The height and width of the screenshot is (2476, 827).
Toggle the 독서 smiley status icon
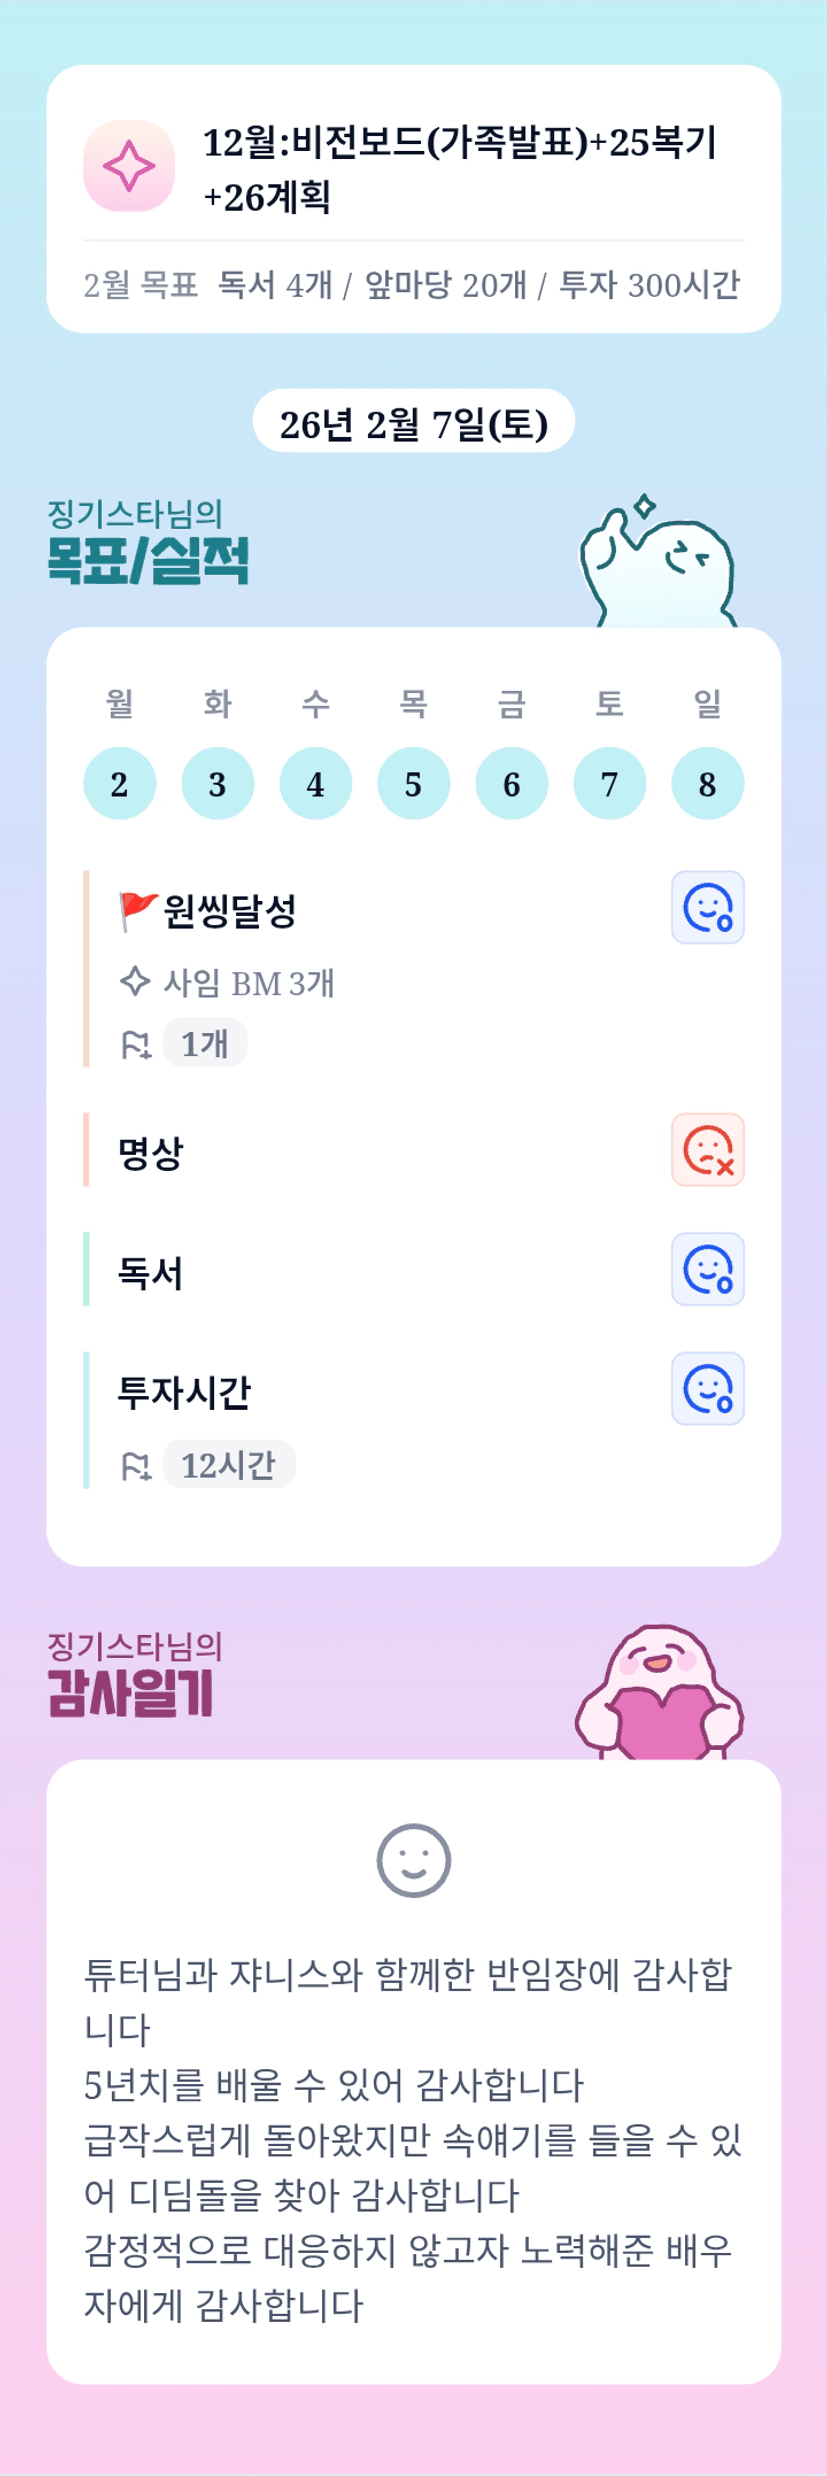point(707,1269)
